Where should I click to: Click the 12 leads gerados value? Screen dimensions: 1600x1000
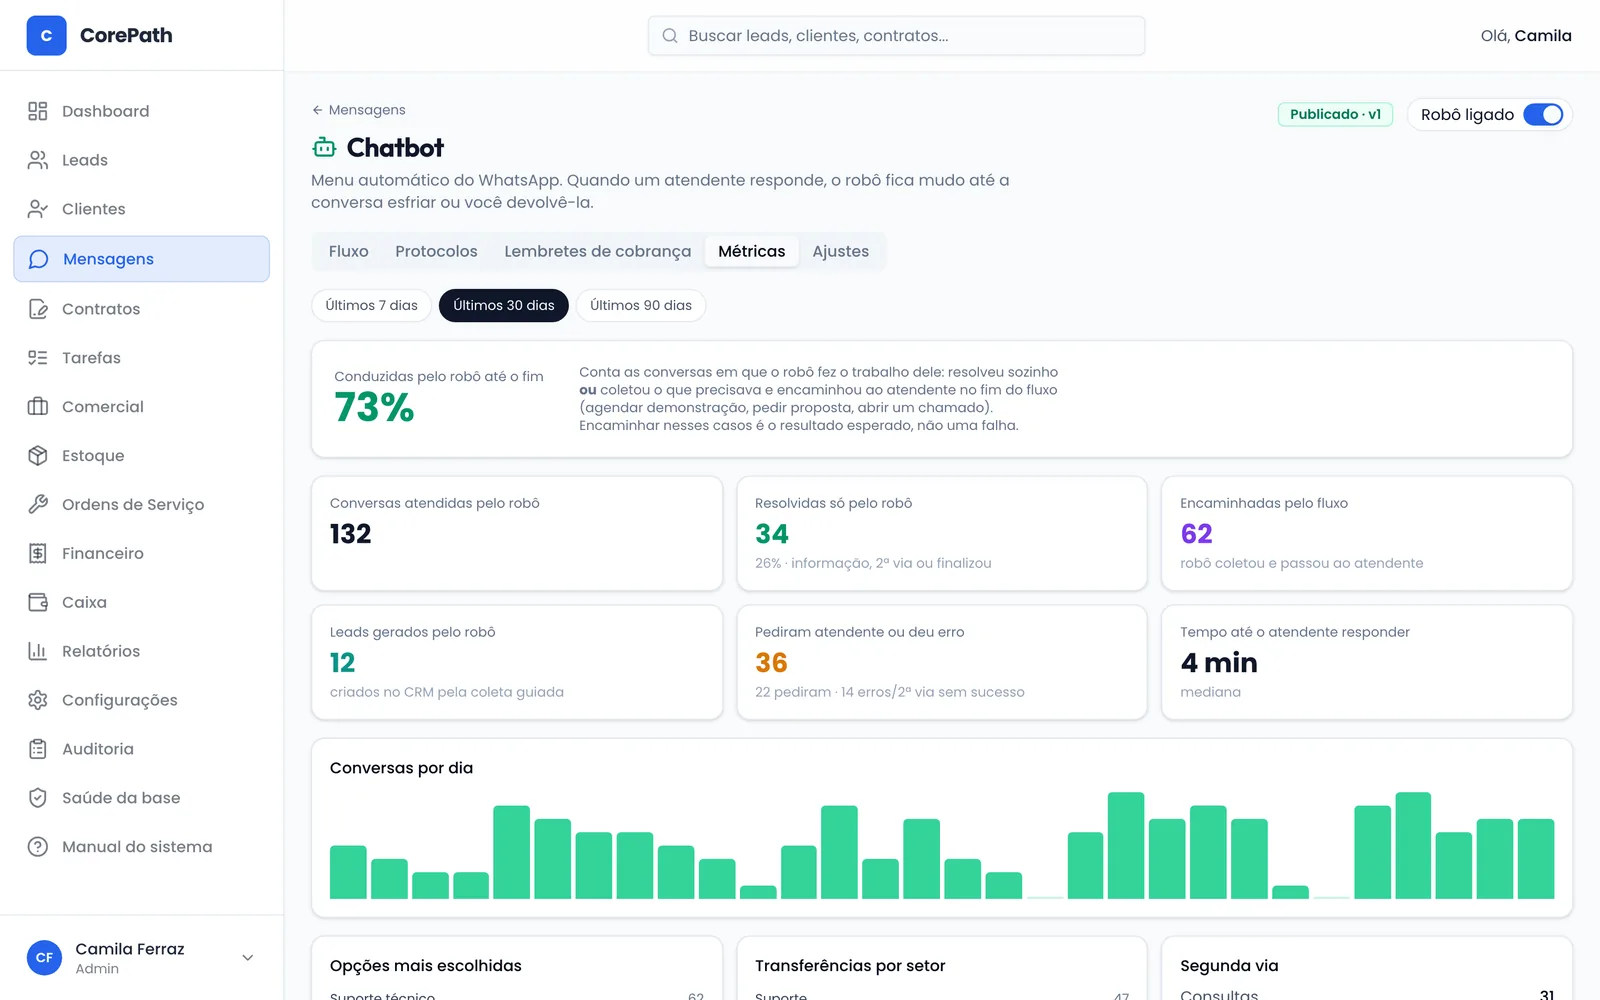click(342, 663)
